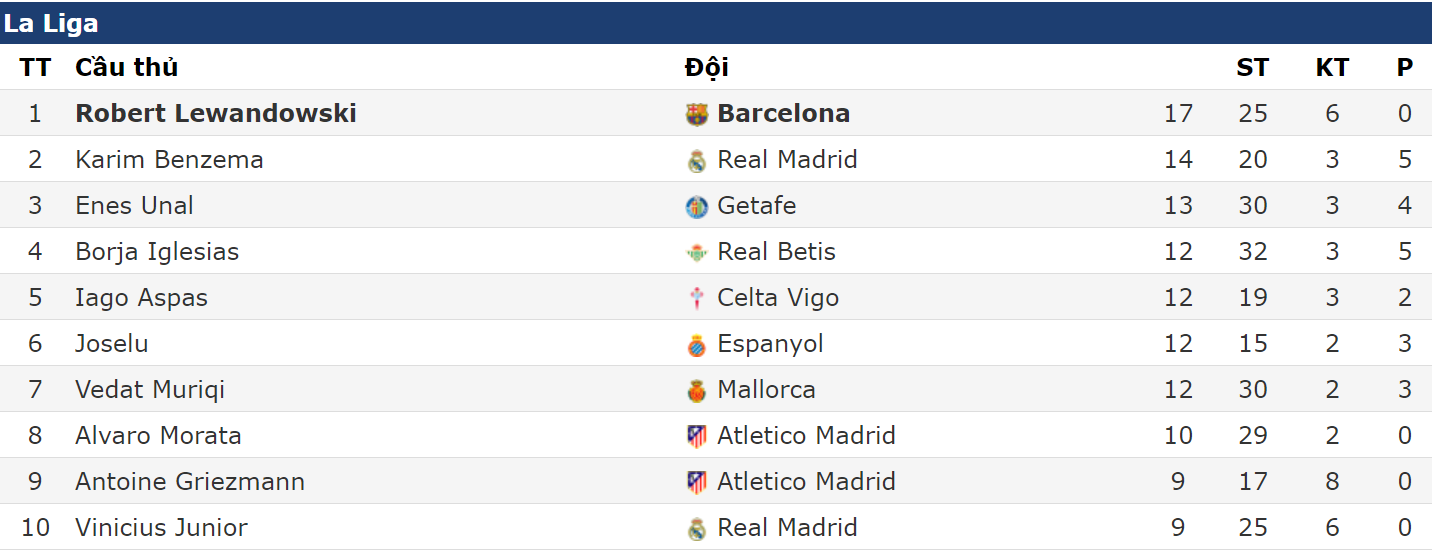
Task: Select Joselu's player name
Action: coord(112,344)
